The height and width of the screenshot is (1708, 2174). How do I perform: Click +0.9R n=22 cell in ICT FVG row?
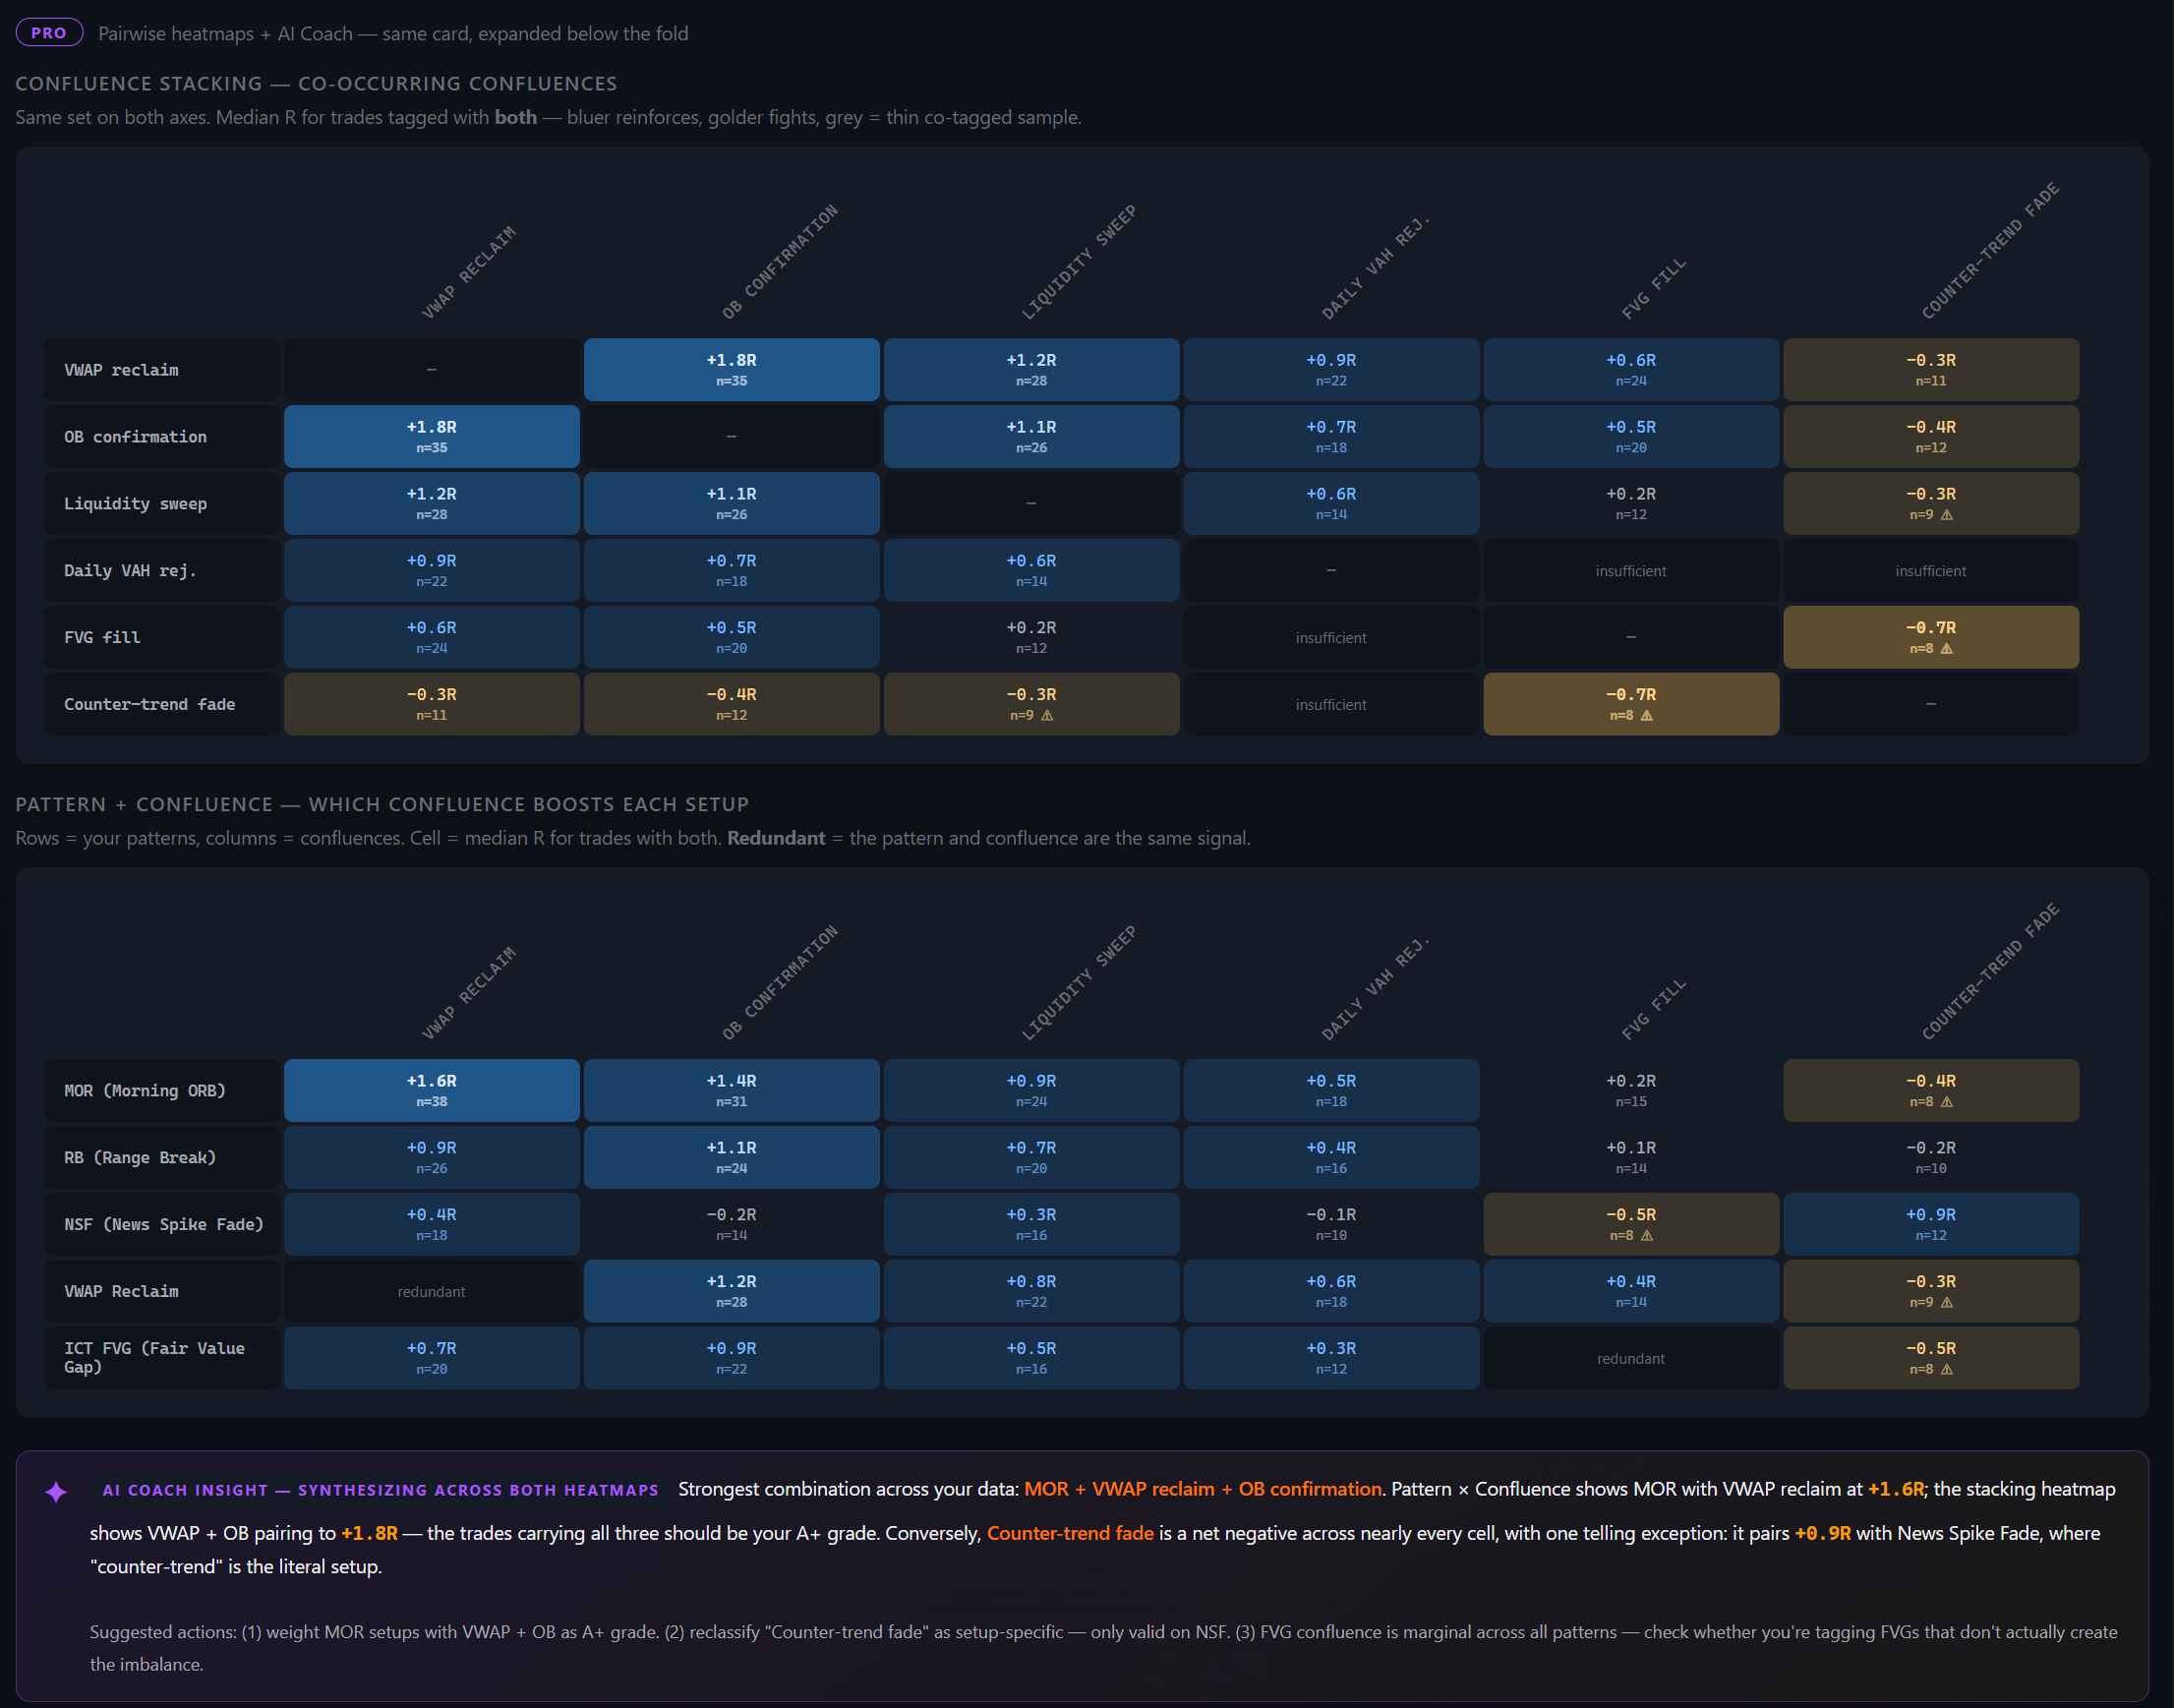[732, 1359]
